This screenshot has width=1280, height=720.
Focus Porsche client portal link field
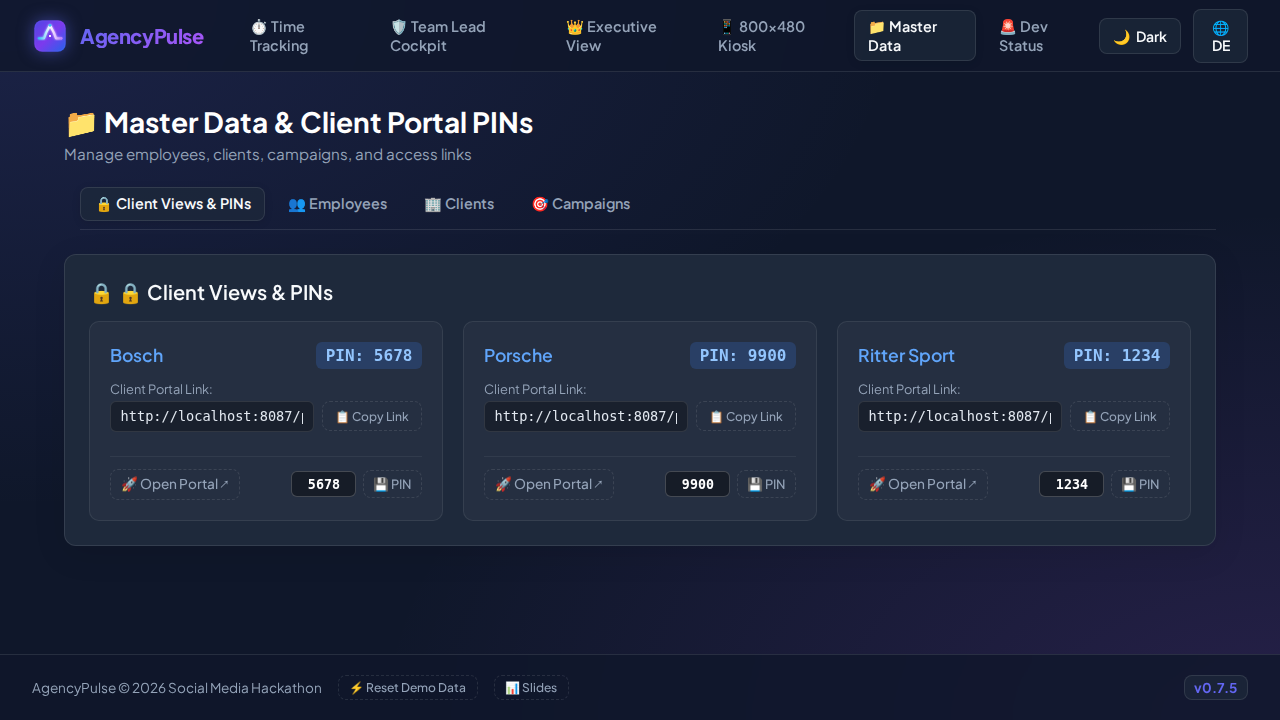(586, 416)
